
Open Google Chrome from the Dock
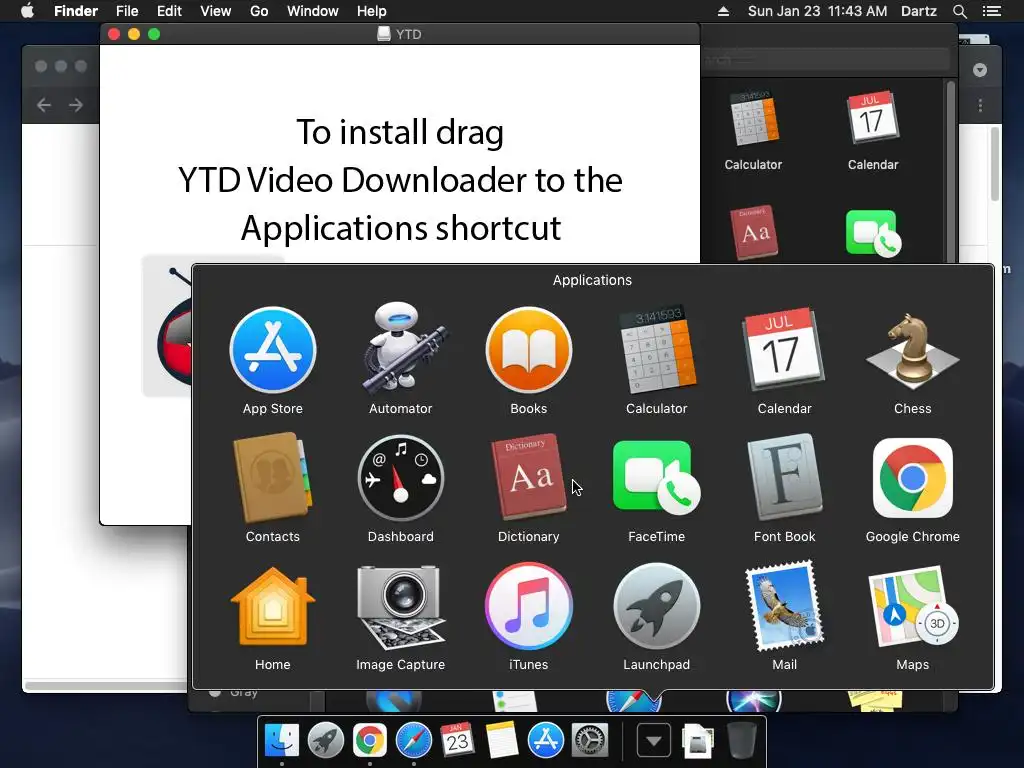370,740
